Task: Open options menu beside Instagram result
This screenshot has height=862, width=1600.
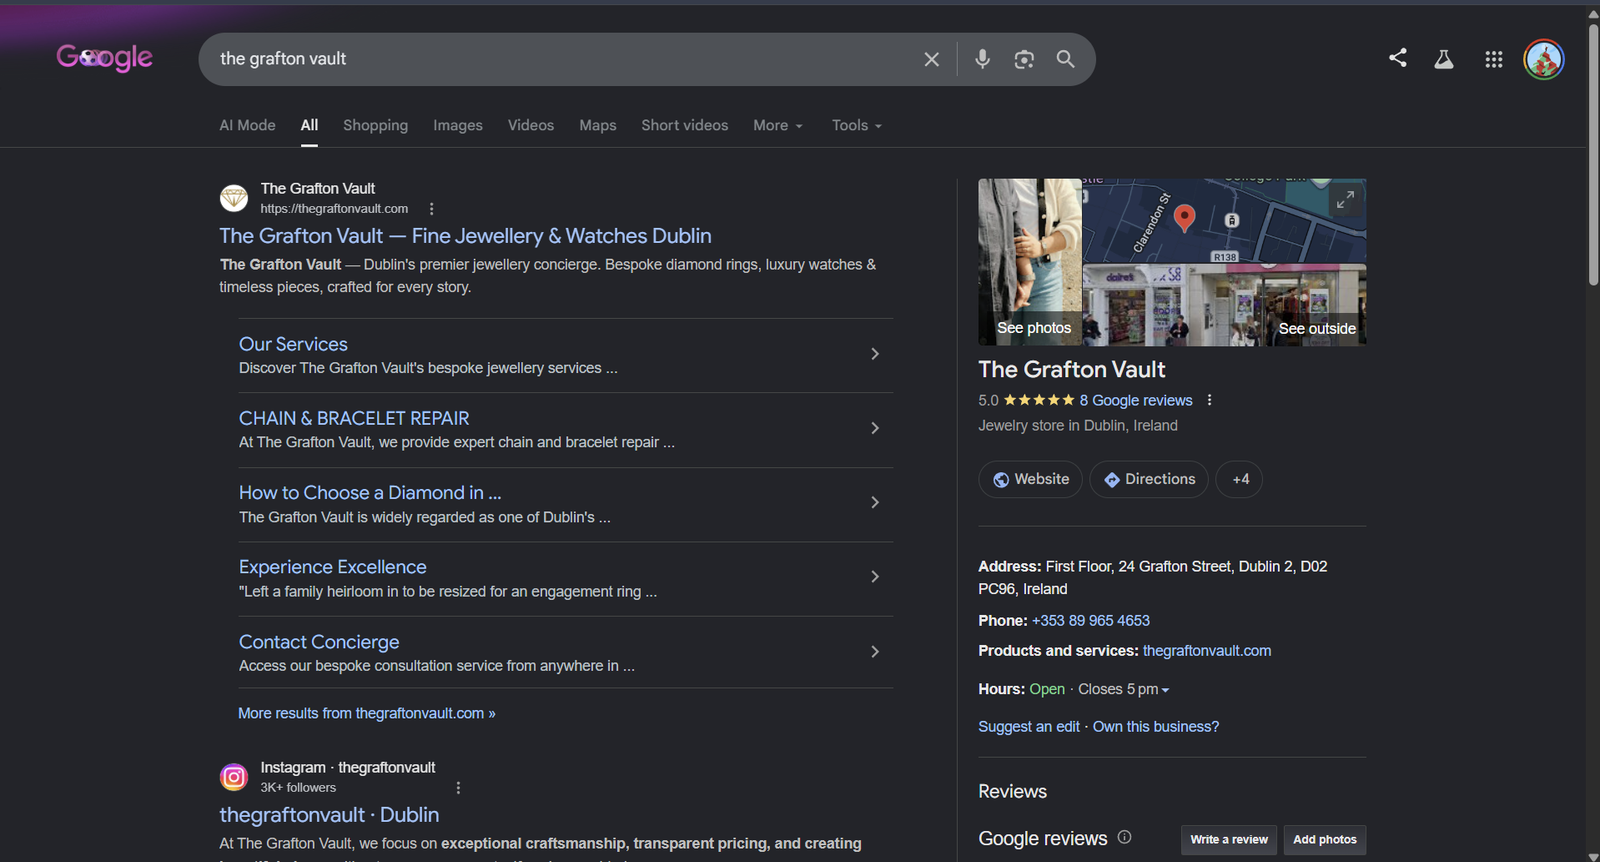Action: [x=458, y=788]
